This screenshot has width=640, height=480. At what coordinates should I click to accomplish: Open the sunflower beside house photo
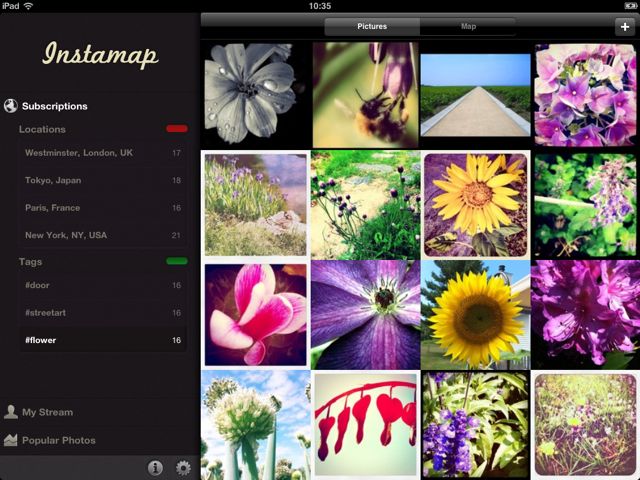(x=476, y=315)
